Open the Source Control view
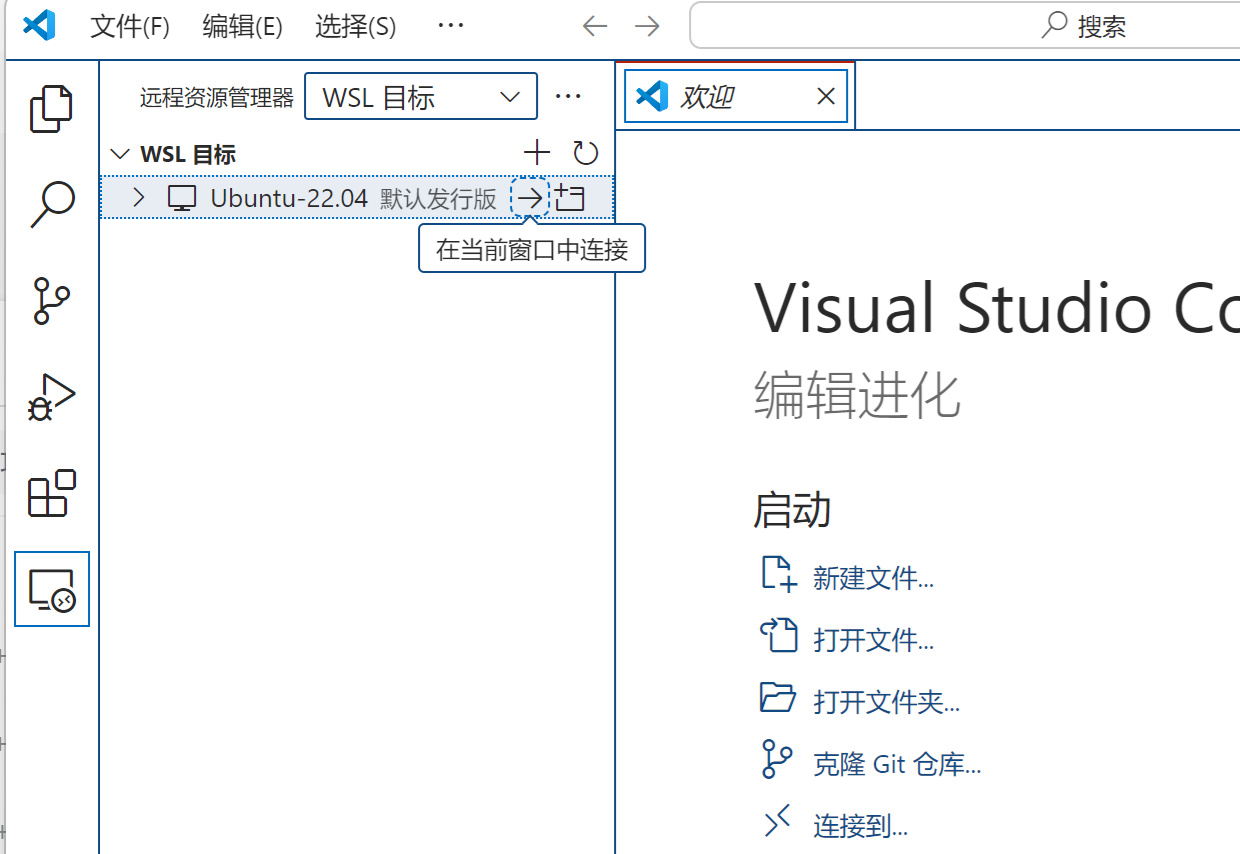This screenshot has height=854, width=1240. click(52, 300)
